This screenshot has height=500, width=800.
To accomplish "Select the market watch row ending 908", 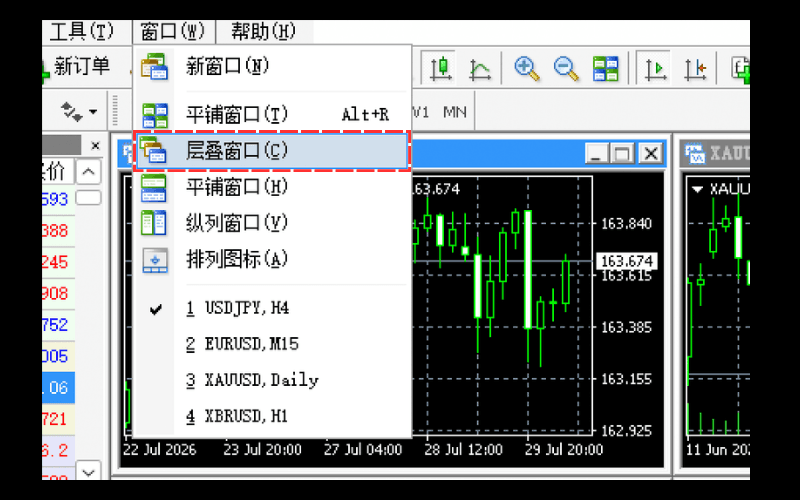I will pos(59,293).
